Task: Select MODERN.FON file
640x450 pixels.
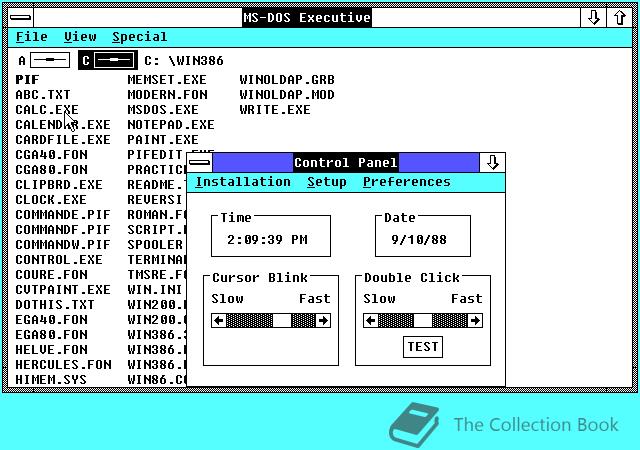Action: pos(167,95)
